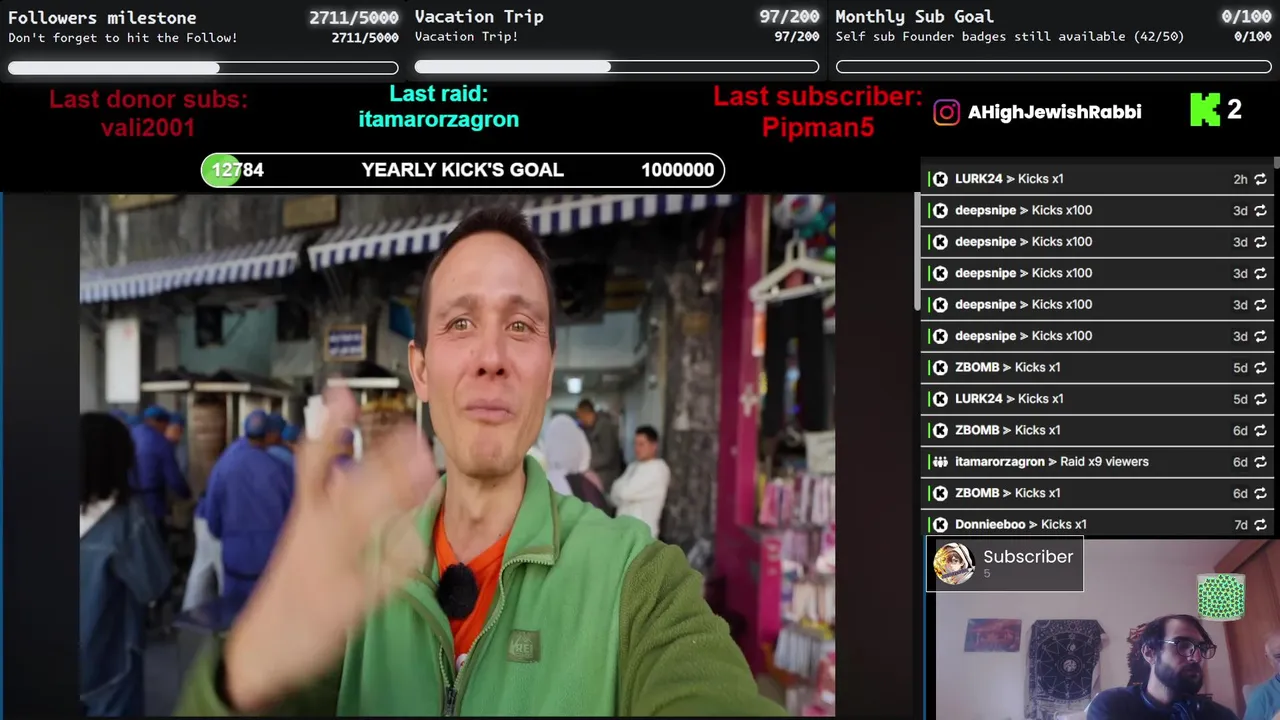The height and width of the screenshot is (720, 1280).
Task: Click the raid viewers icon beside itamarorzagron
Action: point(940,462)
